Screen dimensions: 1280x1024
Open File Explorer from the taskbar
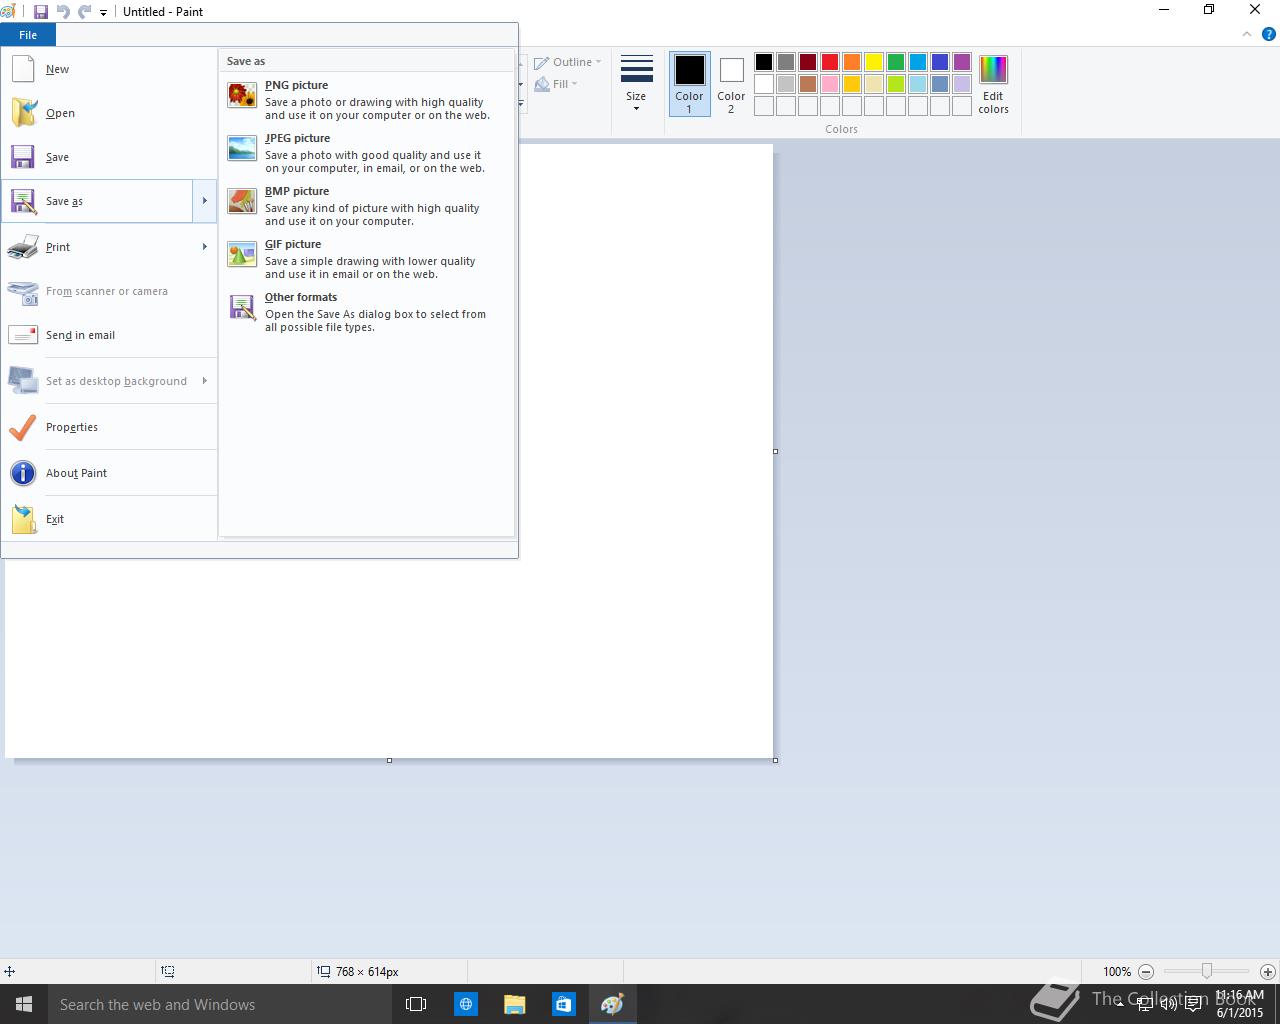click(514, 1004)
